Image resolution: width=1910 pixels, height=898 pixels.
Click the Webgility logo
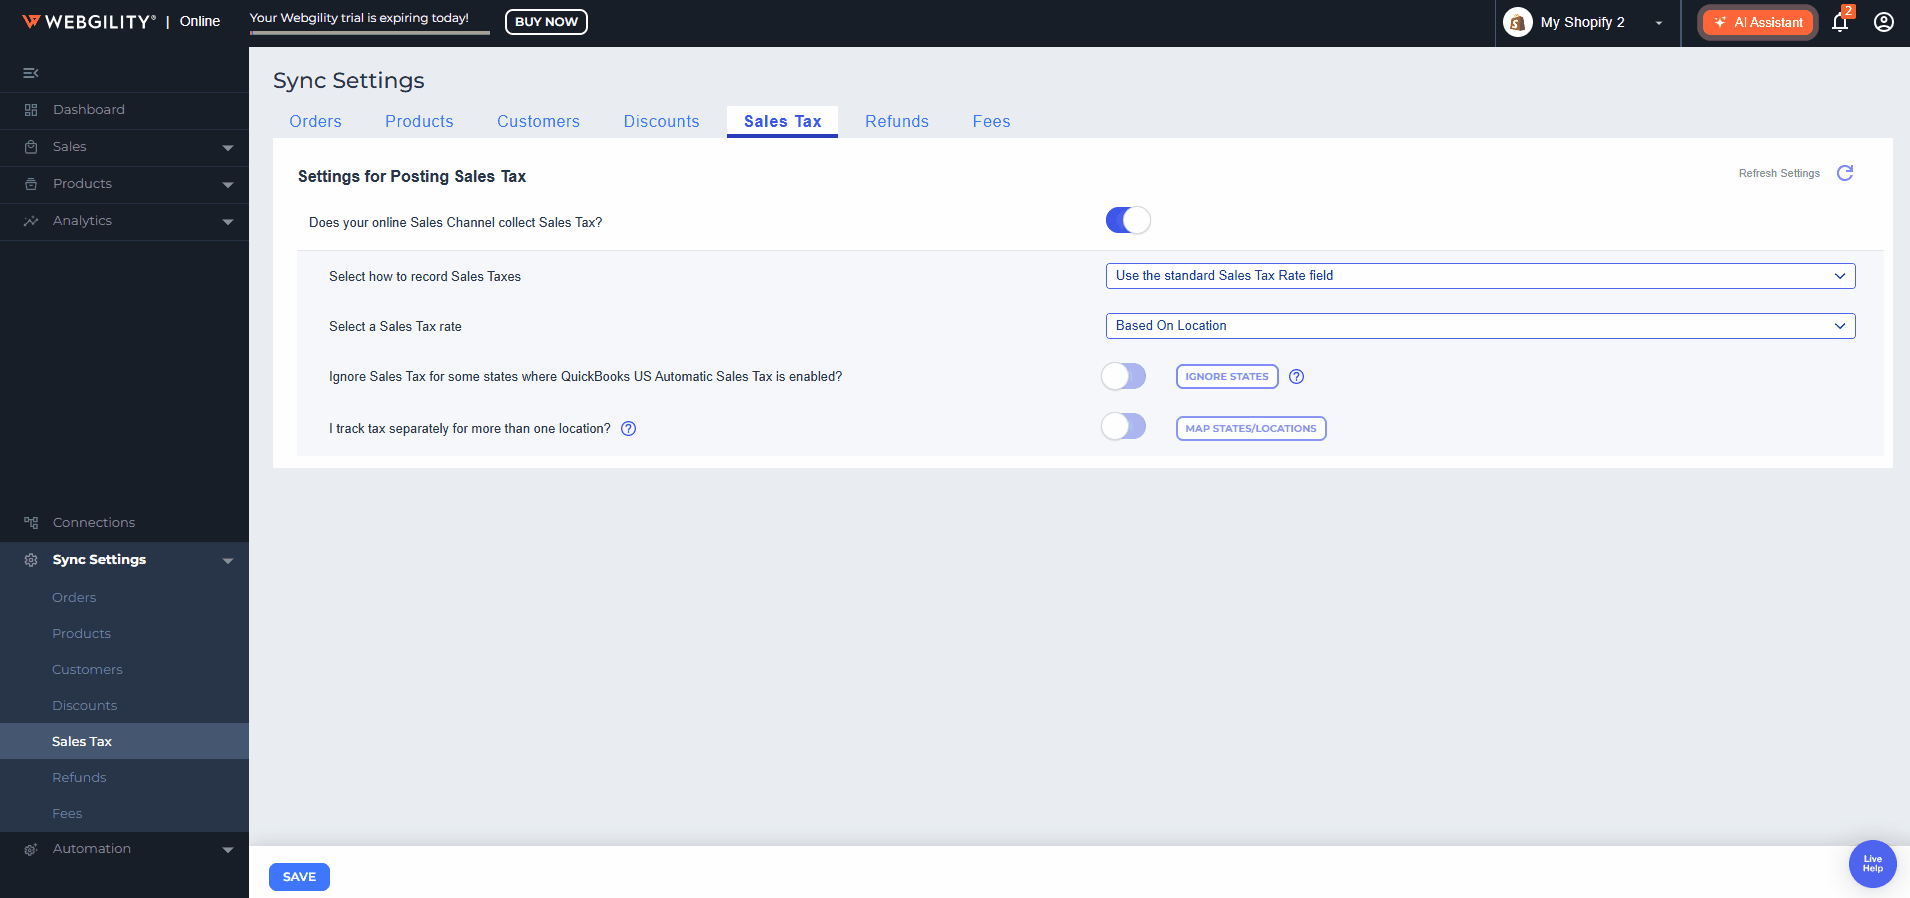point(89,22)
